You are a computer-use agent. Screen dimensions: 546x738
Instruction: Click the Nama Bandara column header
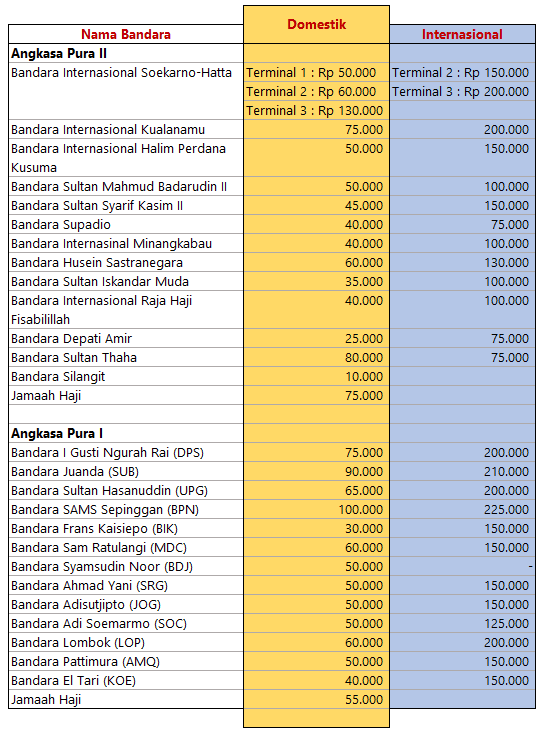pyautogui.click(x=126, y=34)
